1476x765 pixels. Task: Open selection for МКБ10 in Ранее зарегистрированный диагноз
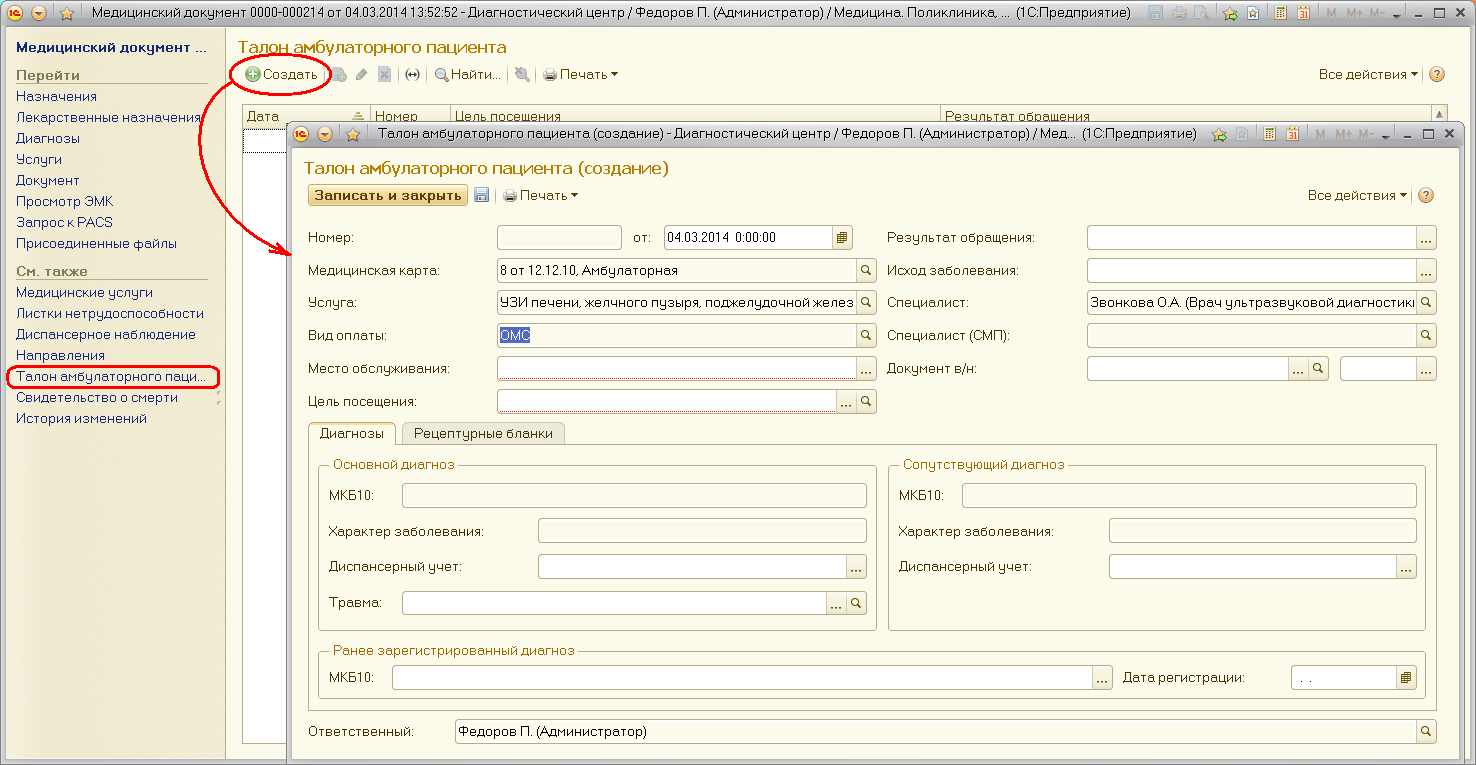[x=1103, y=677]
